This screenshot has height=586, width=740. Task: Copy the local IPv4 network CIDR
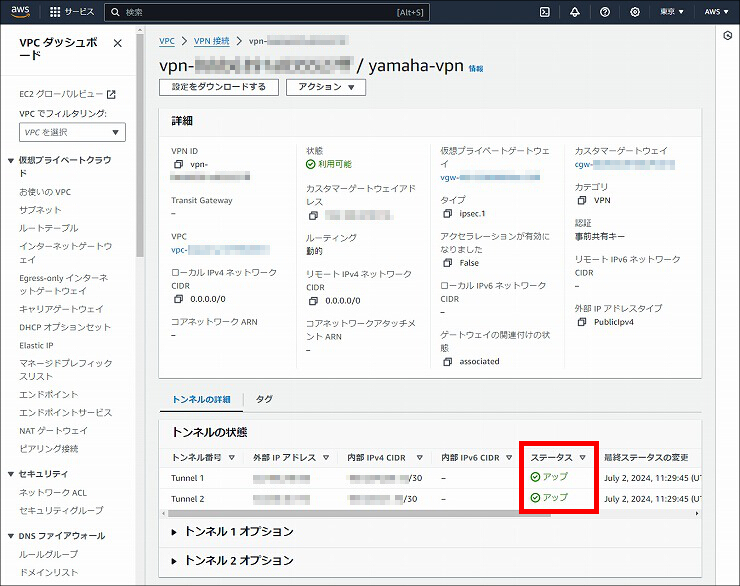[178, 299]
